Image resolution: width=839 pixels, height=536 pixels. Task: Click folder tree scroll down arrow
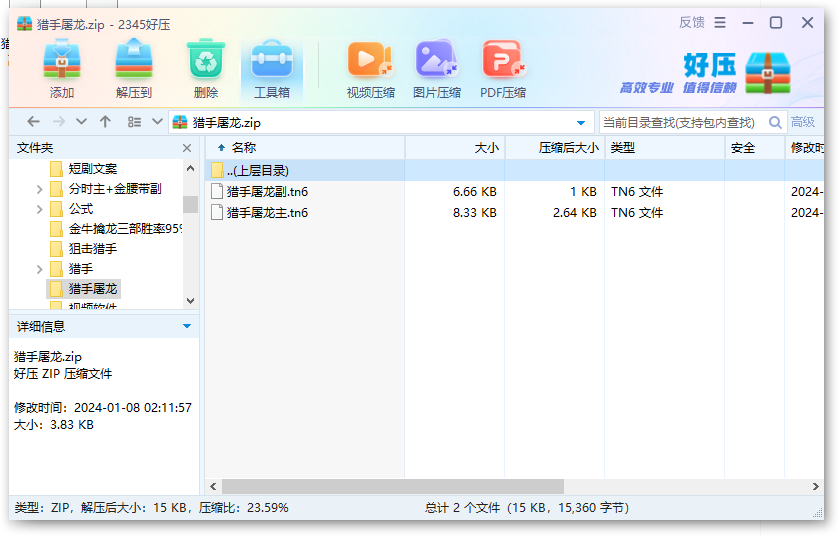tap(190, 301)
